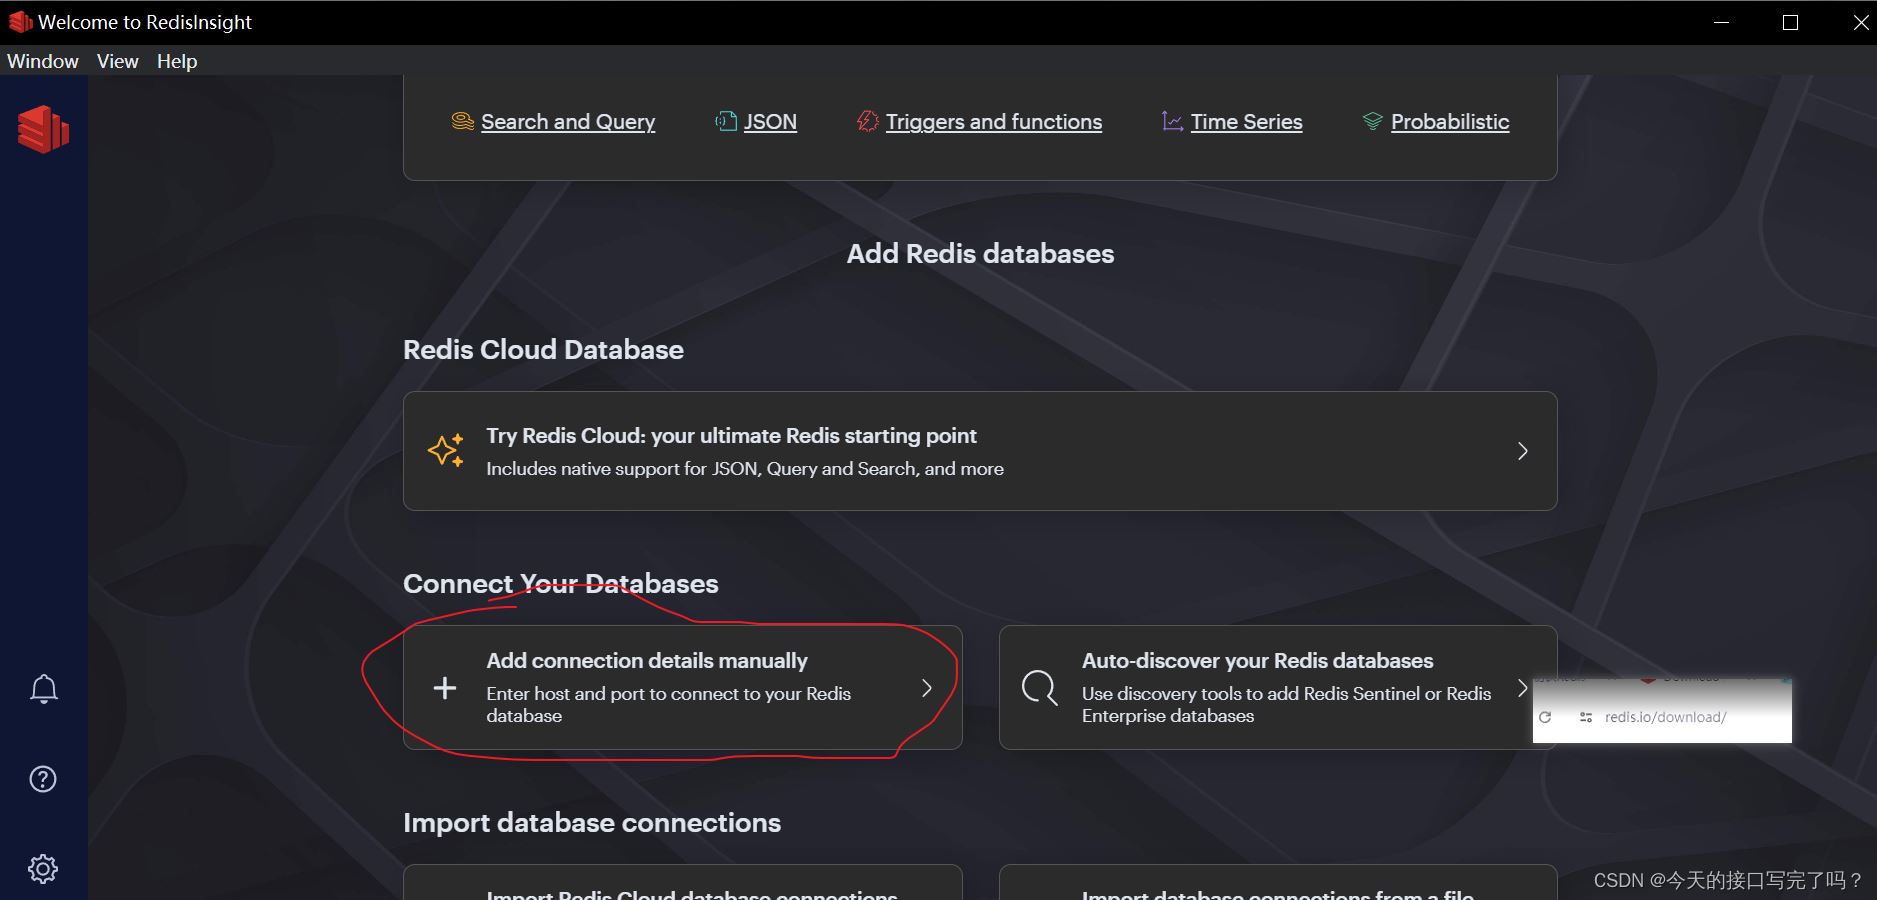Click the magnifier icon for Auto-discover
The height and width of the screenshot is (900, 1877).
coord(1040,688)
